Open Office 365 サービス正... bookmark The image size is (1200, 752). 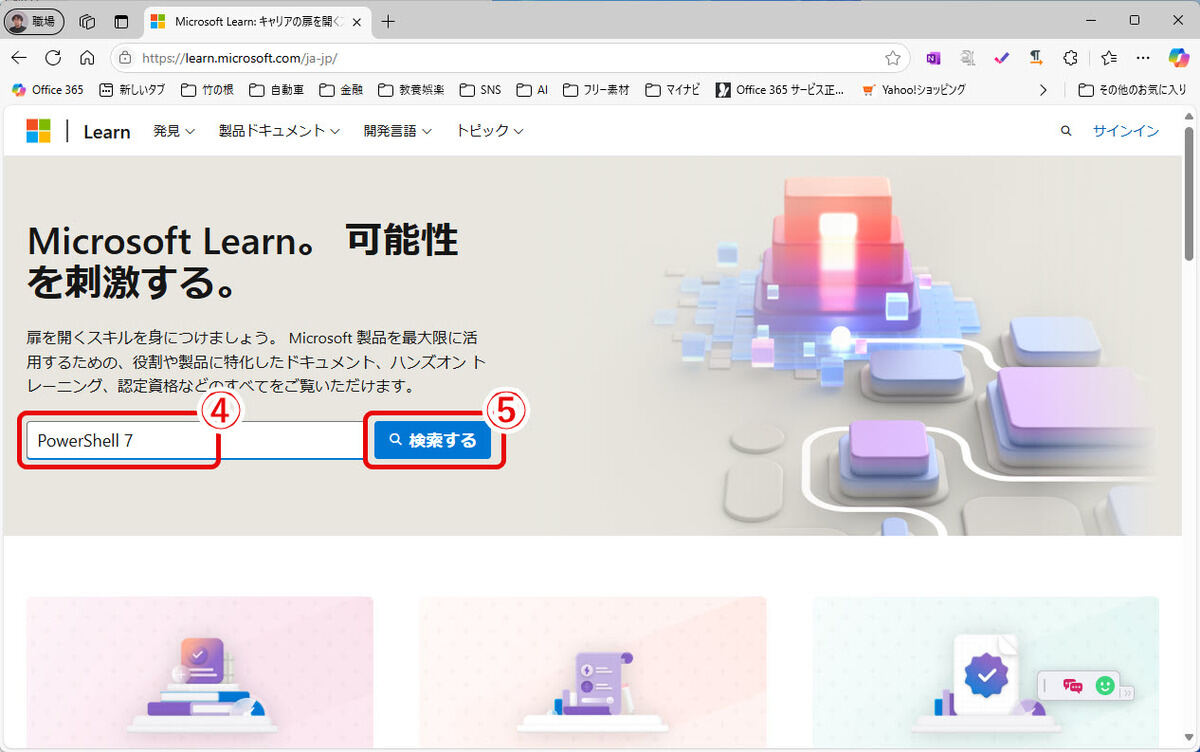coord(782,90)
